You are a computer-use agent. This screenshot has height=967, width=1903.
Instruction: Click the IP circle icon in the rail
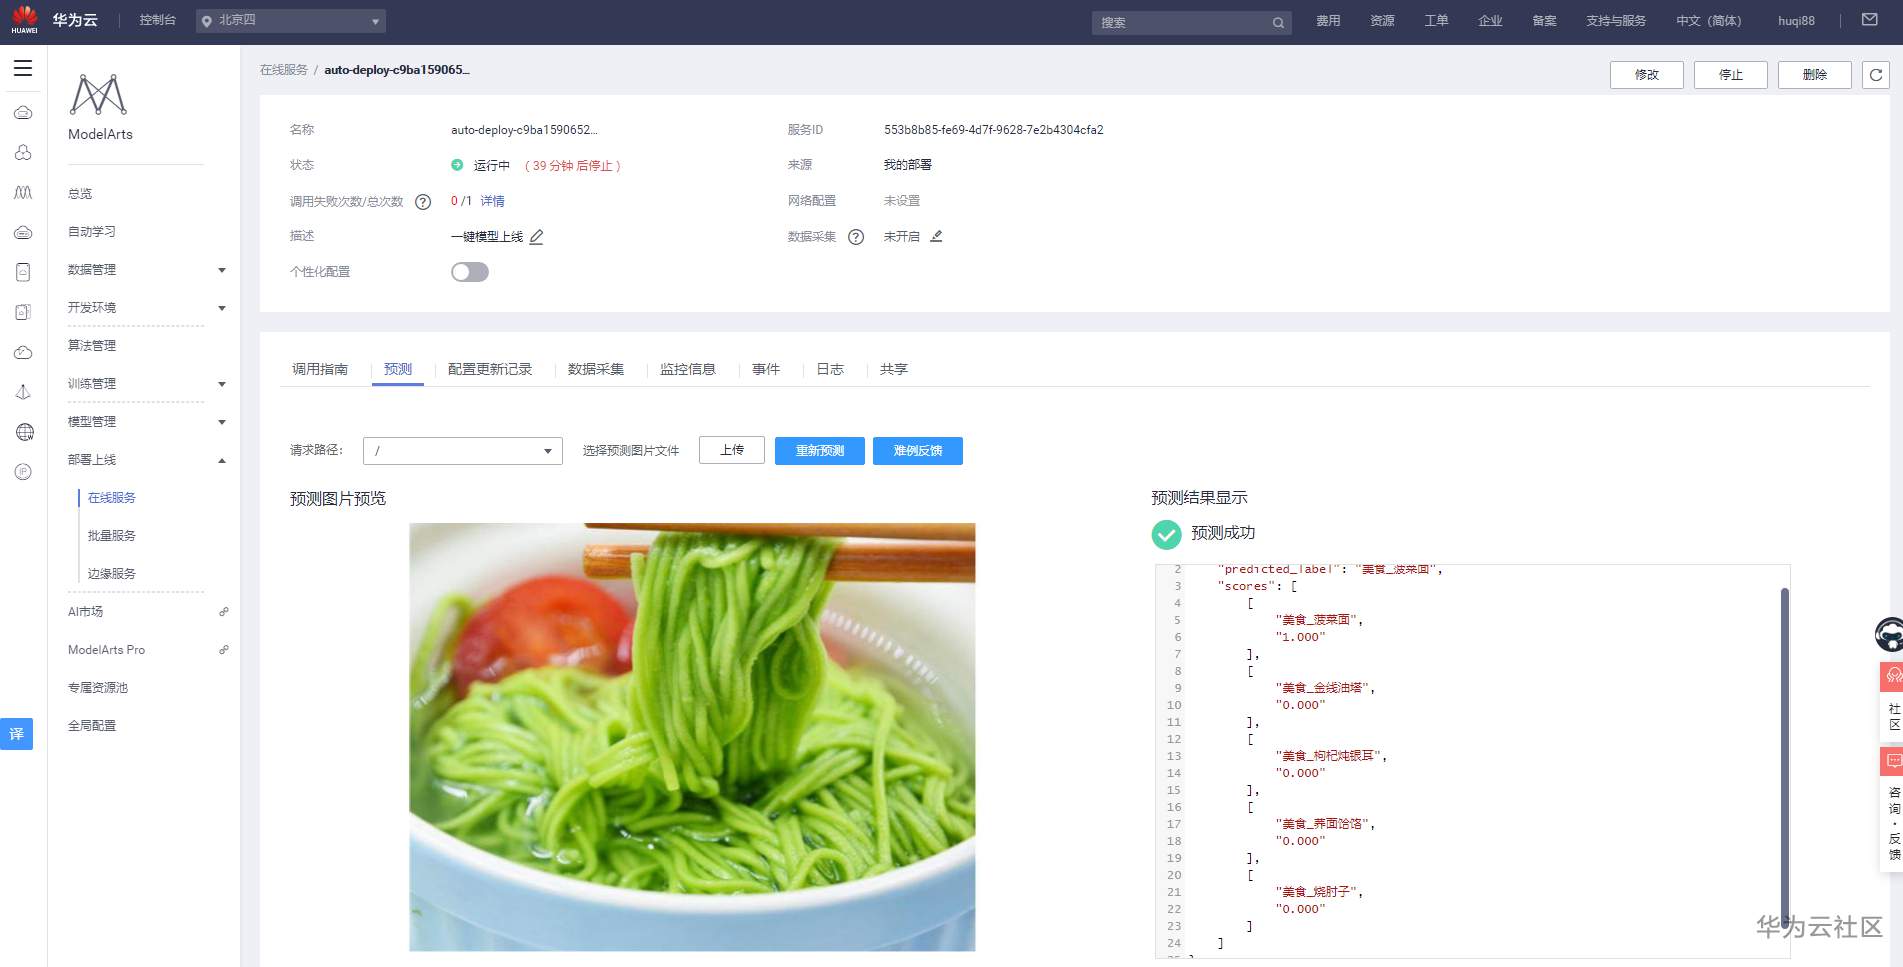click(x=24, y=472)
